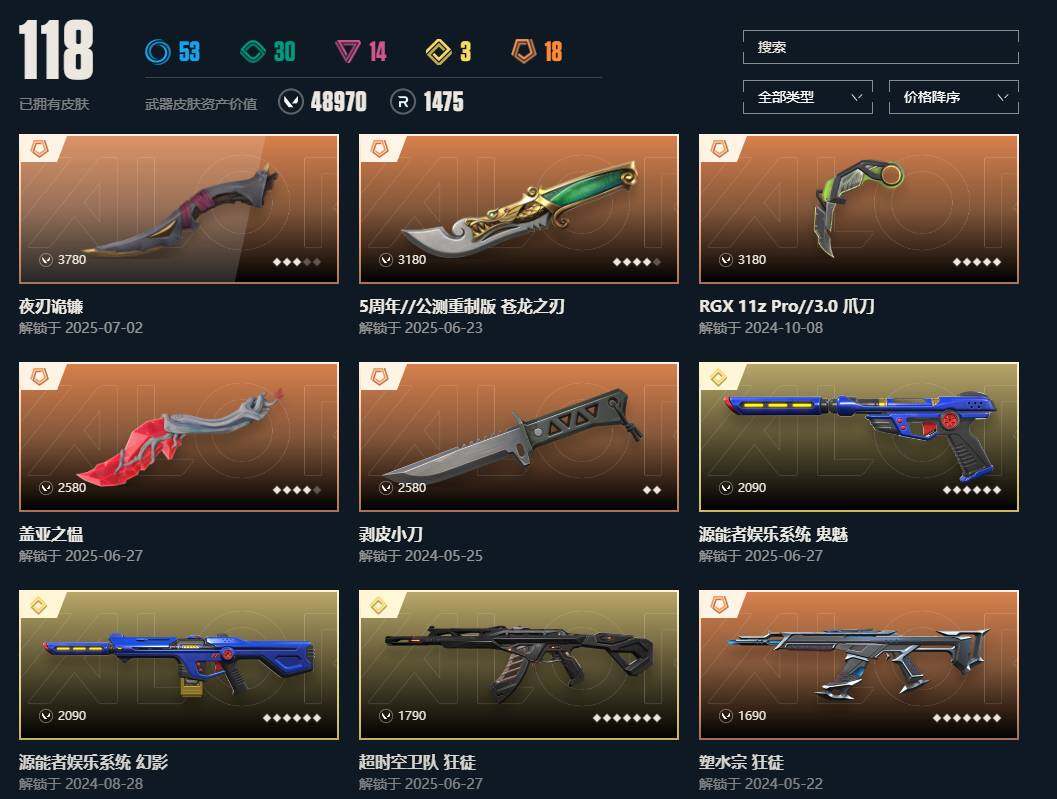
Task: Click the 搜索 search input field
Action: click(x=880, y=47)
